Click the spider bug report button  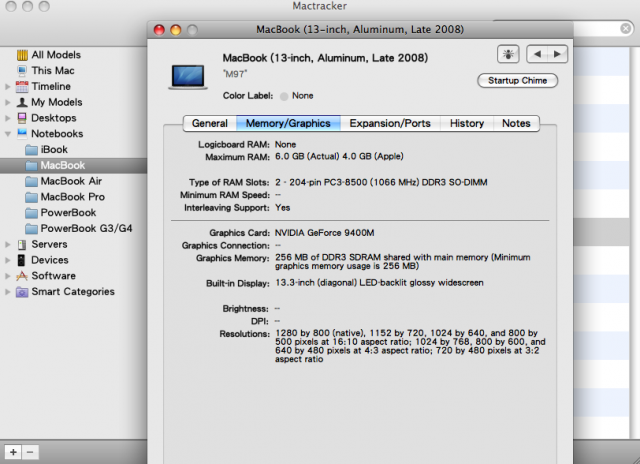(508, 54)
